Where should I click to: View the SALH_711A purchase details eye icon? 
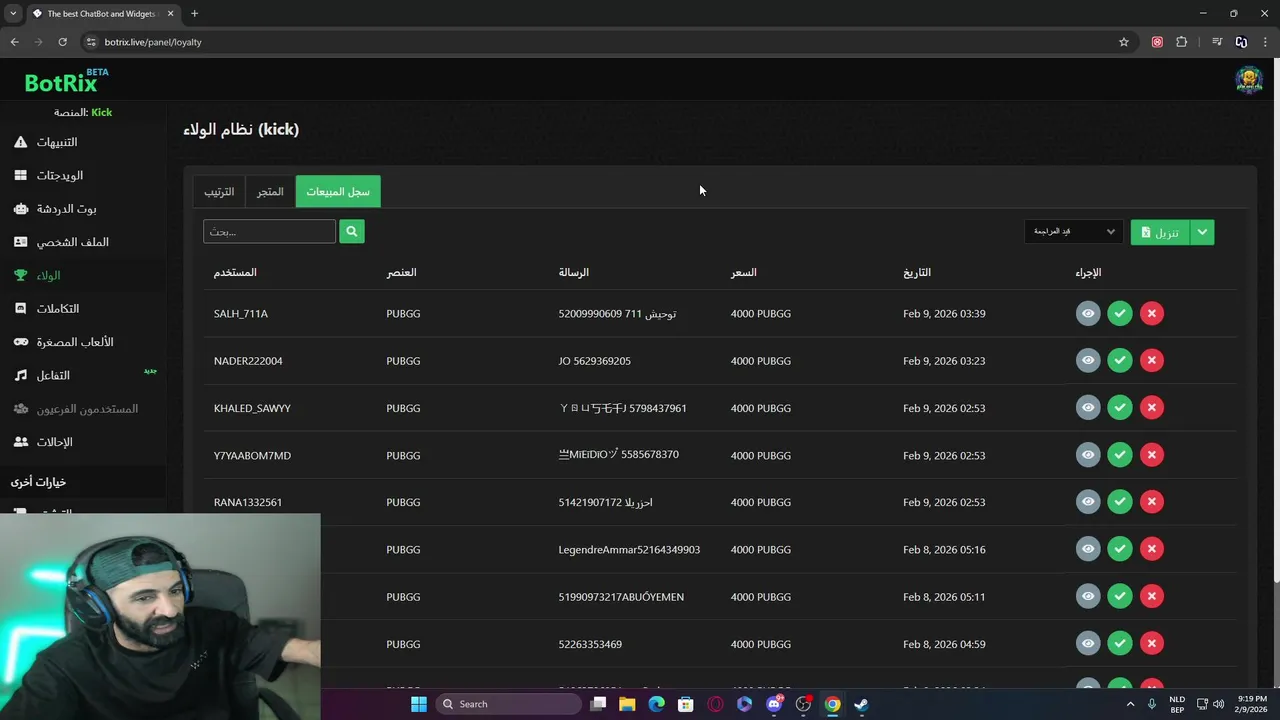tap(1088, 313)
